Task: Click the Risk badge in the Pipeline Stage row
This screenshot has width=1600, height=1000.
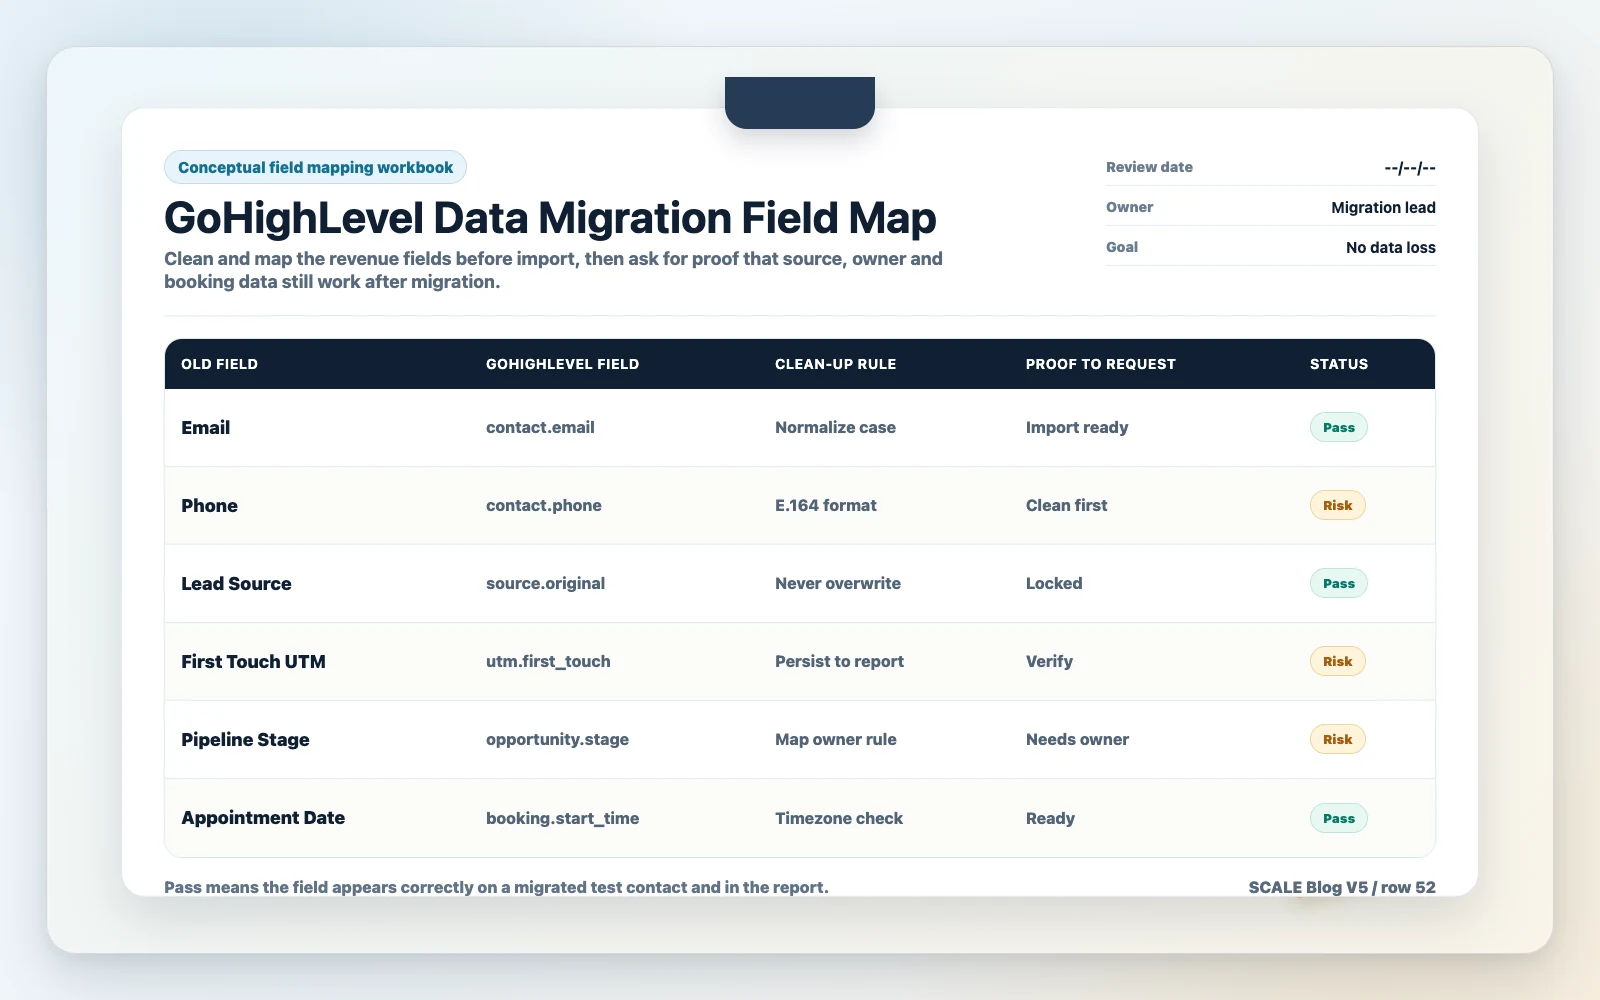Action: (1338, 740)
